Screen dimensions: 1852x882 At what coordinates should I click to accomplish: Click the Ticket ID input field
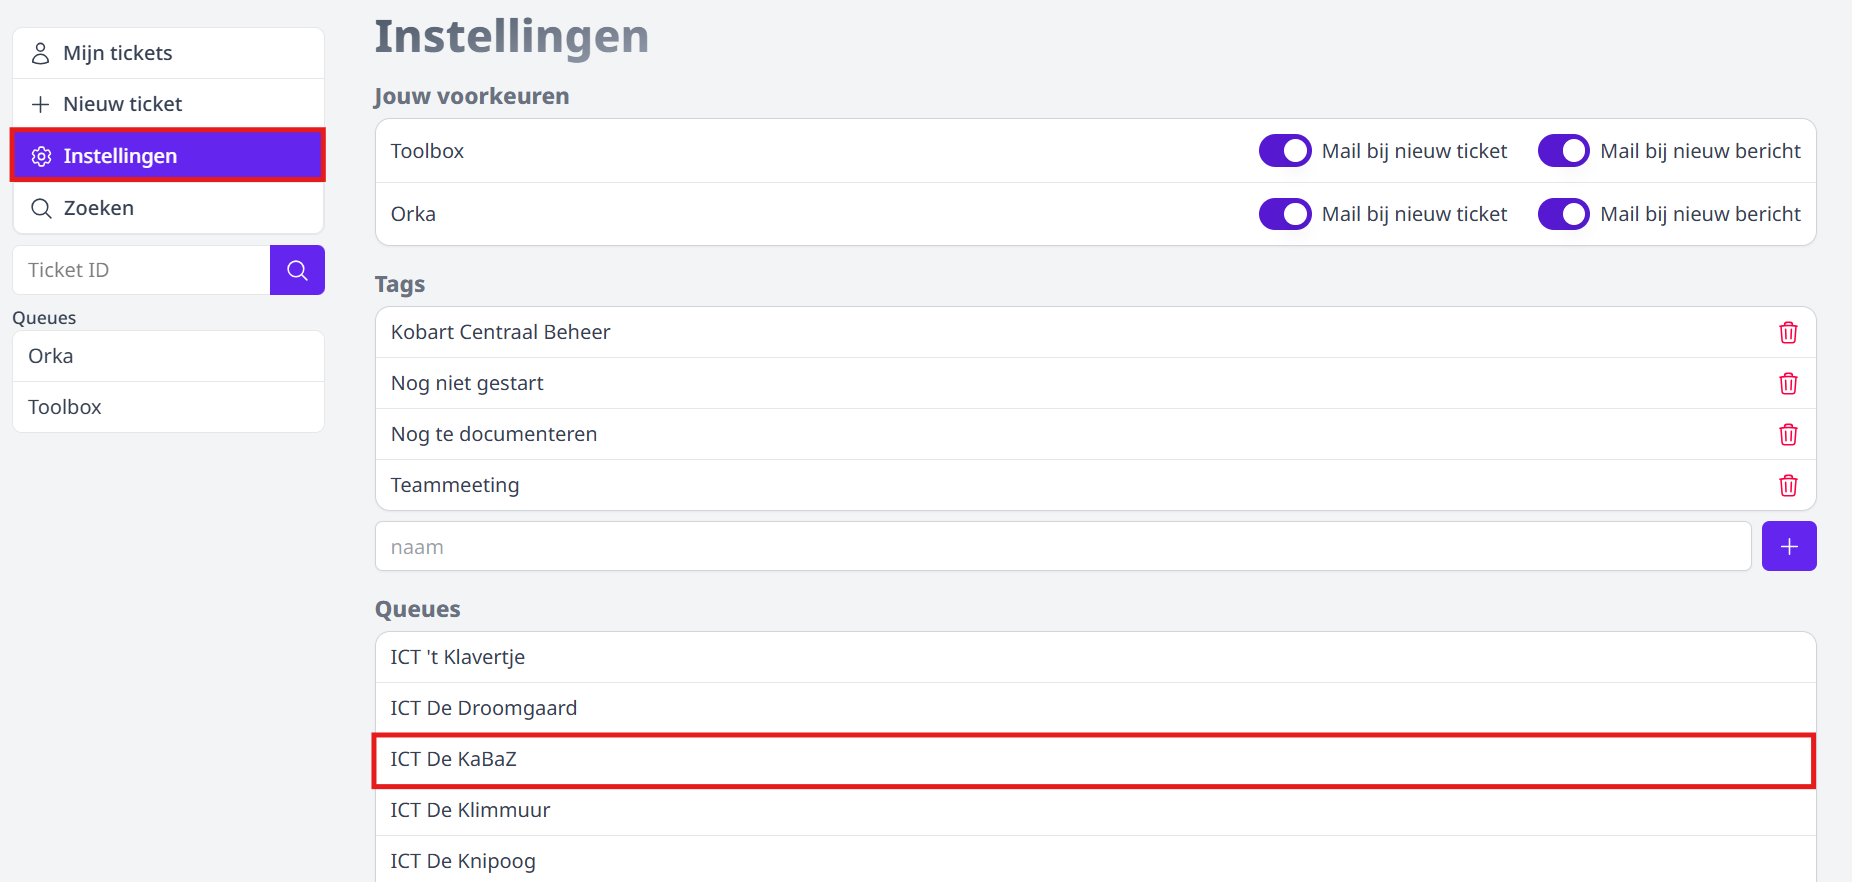tap(140, 269)
